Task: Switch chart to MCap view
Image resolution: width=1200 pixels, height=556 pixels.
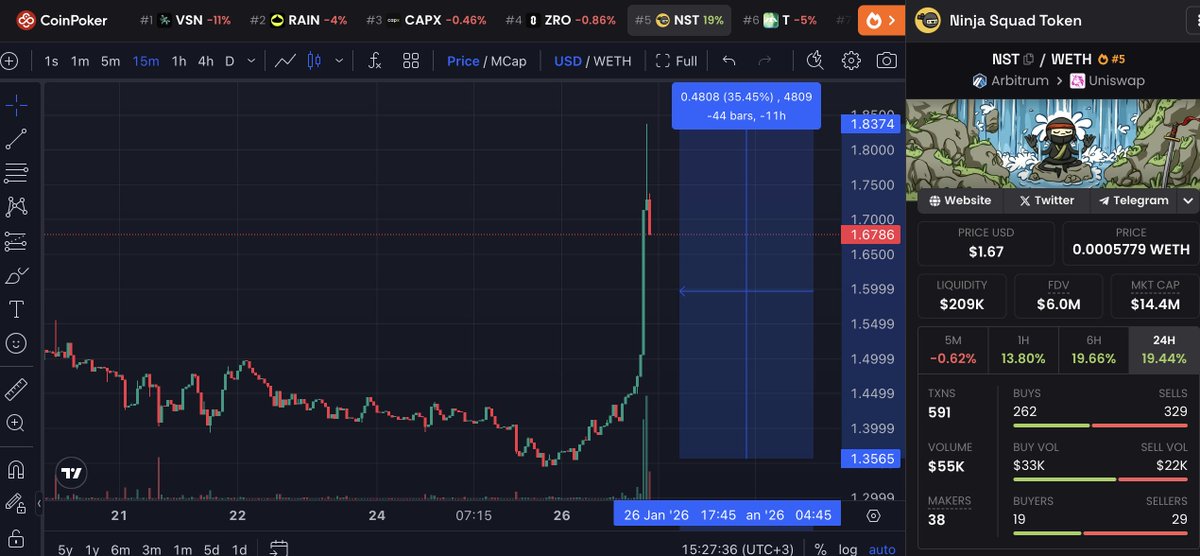Action: [509, 61]
